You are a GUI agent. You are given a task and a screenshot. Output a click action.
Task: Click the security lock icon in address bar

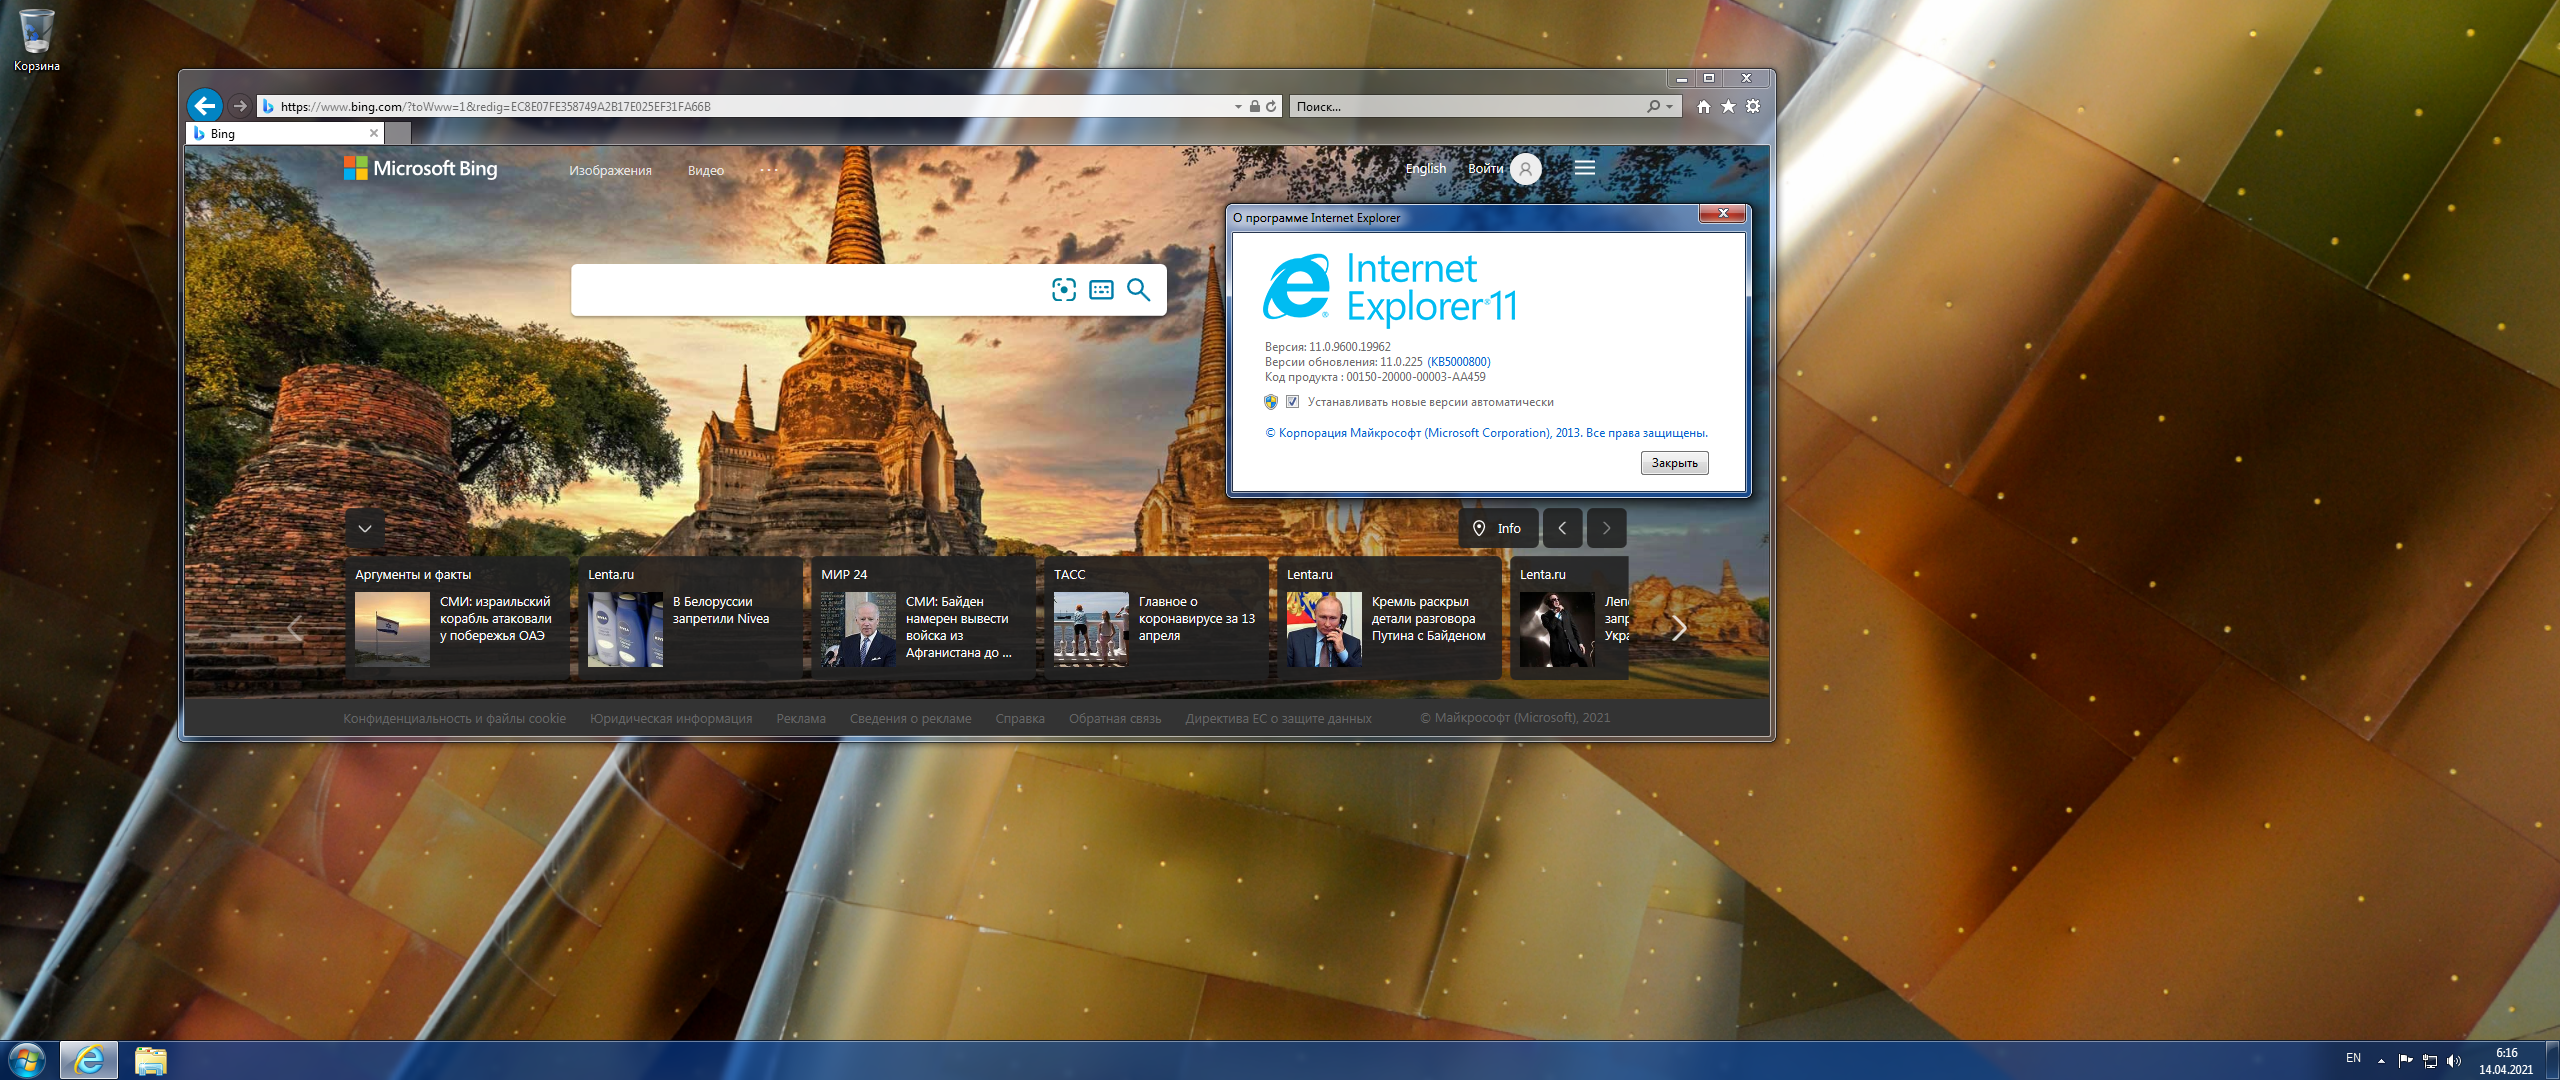[x=1254, y=106]
